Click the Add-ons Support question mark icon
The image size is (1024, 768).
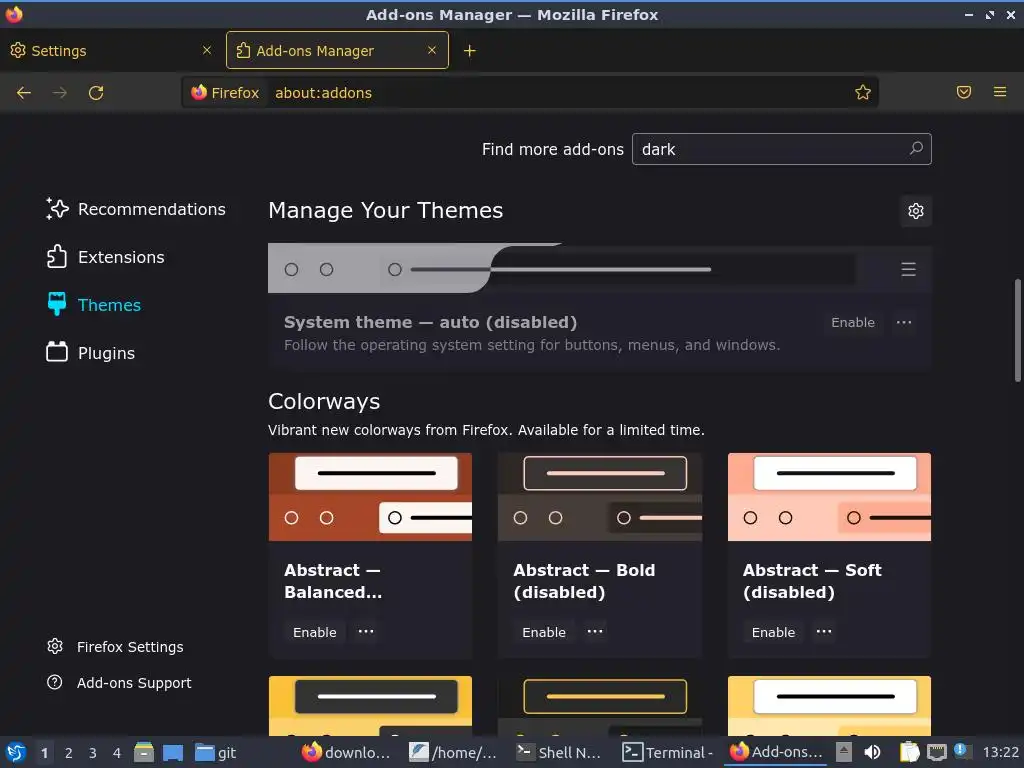coord(55,682)
